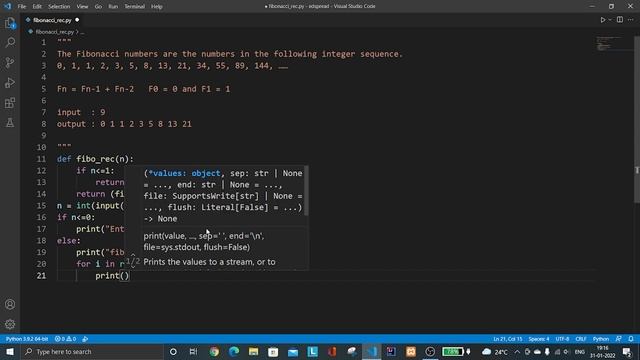640x360 pixels.
Task: Open the Selection menu
Action: pyautogui.click(x=59, y=7)
